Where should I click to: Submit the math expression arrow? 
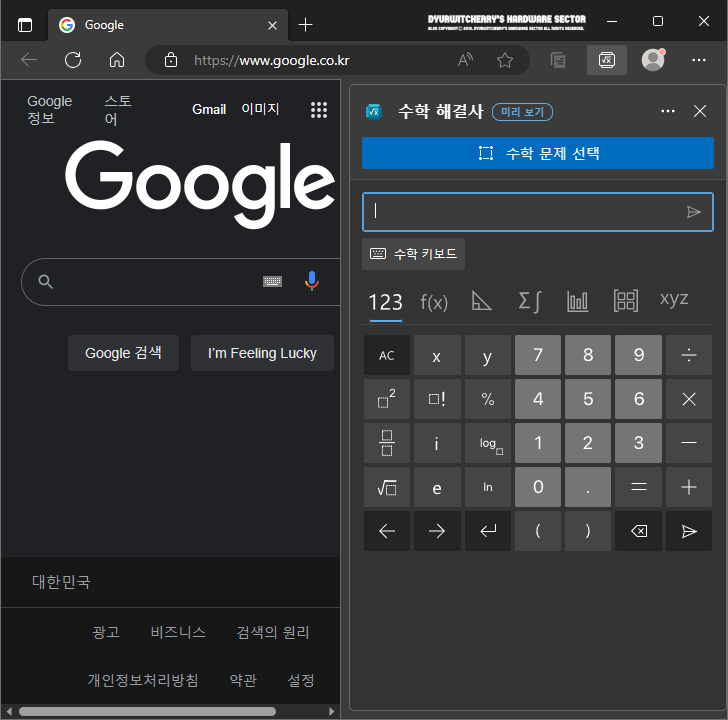coord(693,212)
